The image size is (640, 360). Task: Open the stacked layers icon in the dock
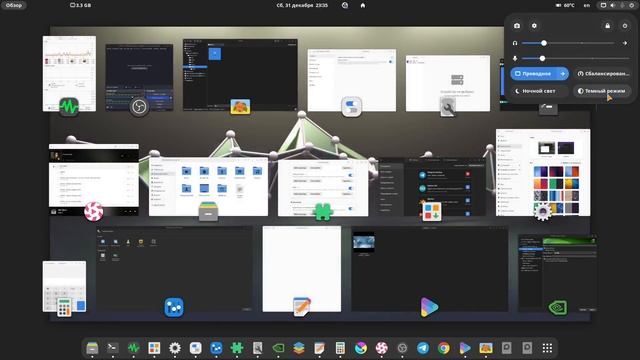(299, 348)
